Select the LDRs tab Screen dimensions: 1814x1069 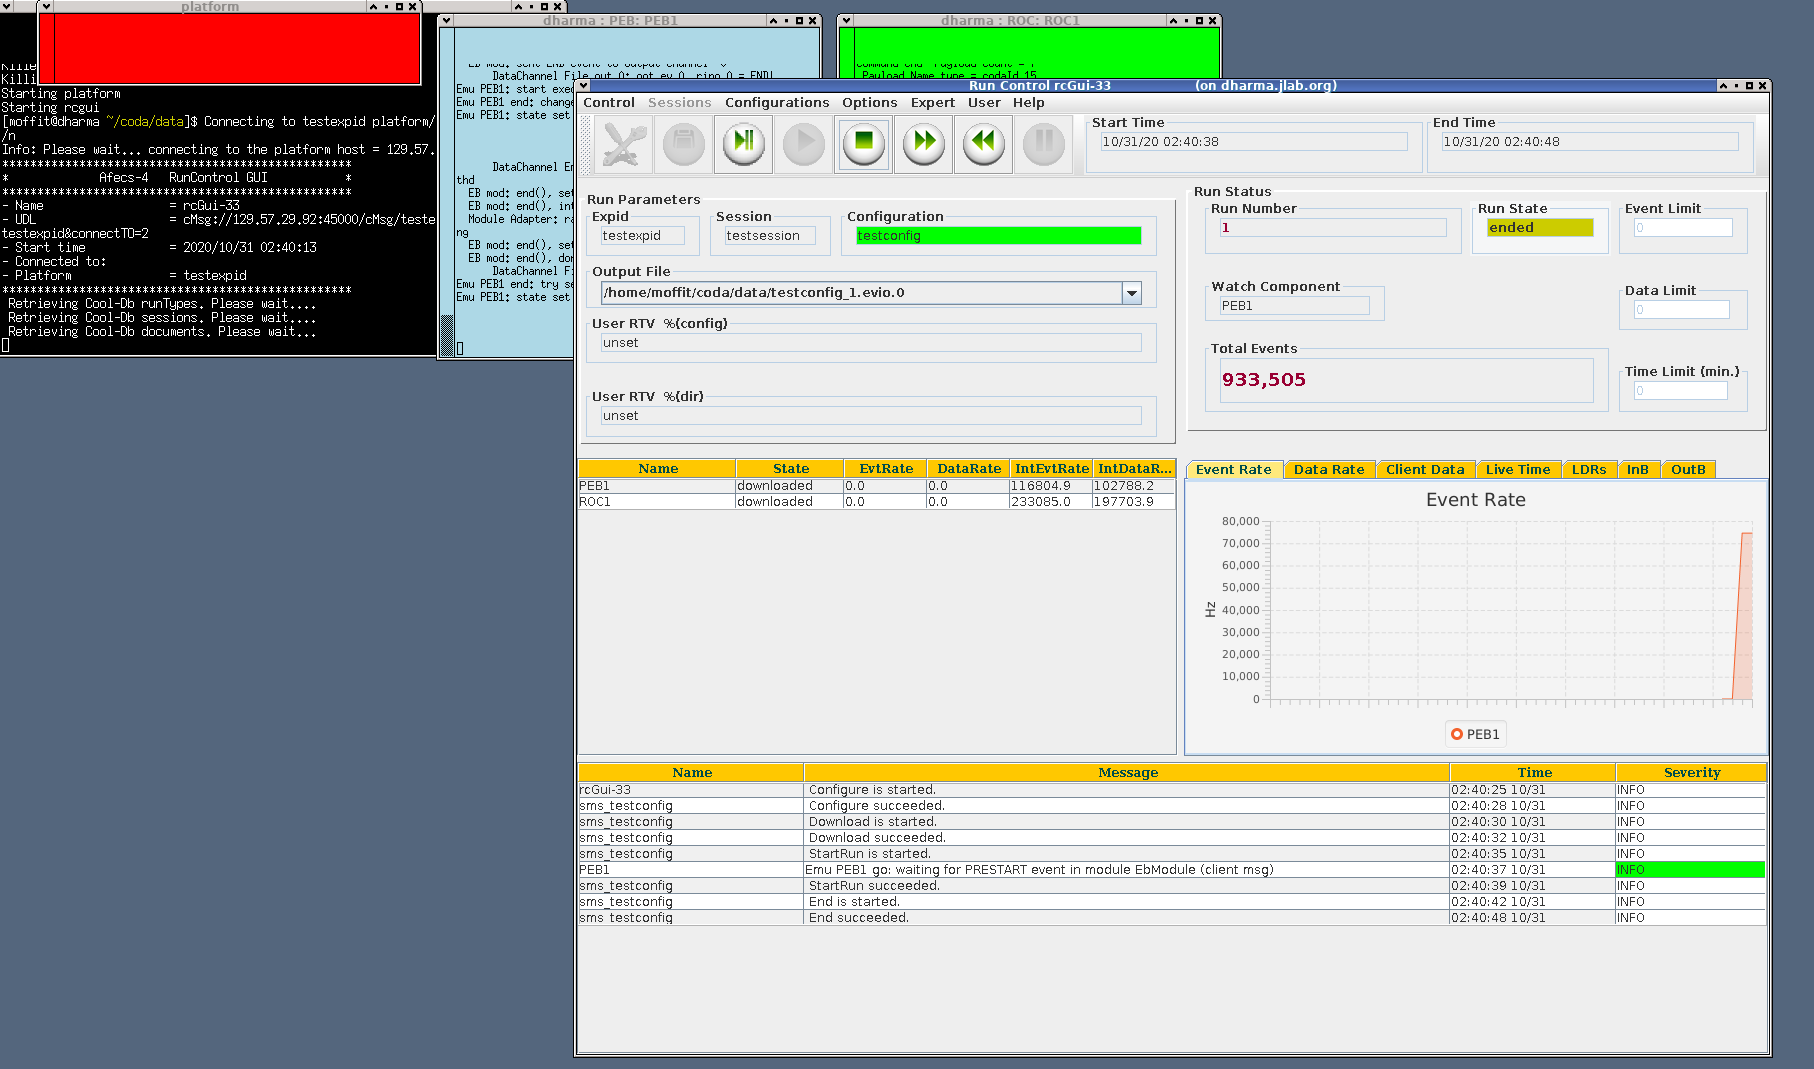pos(1588,470)
